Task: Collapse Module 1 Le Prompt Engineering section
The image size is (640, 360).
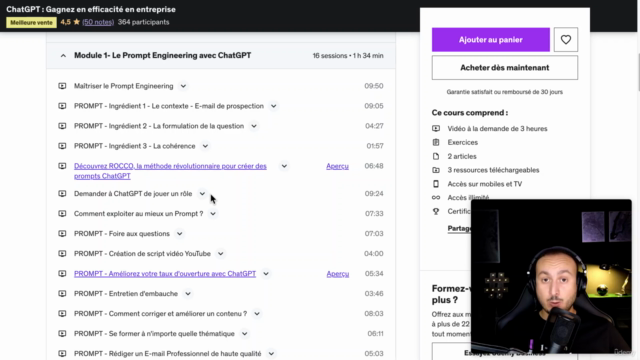Action: click(63, 56)
